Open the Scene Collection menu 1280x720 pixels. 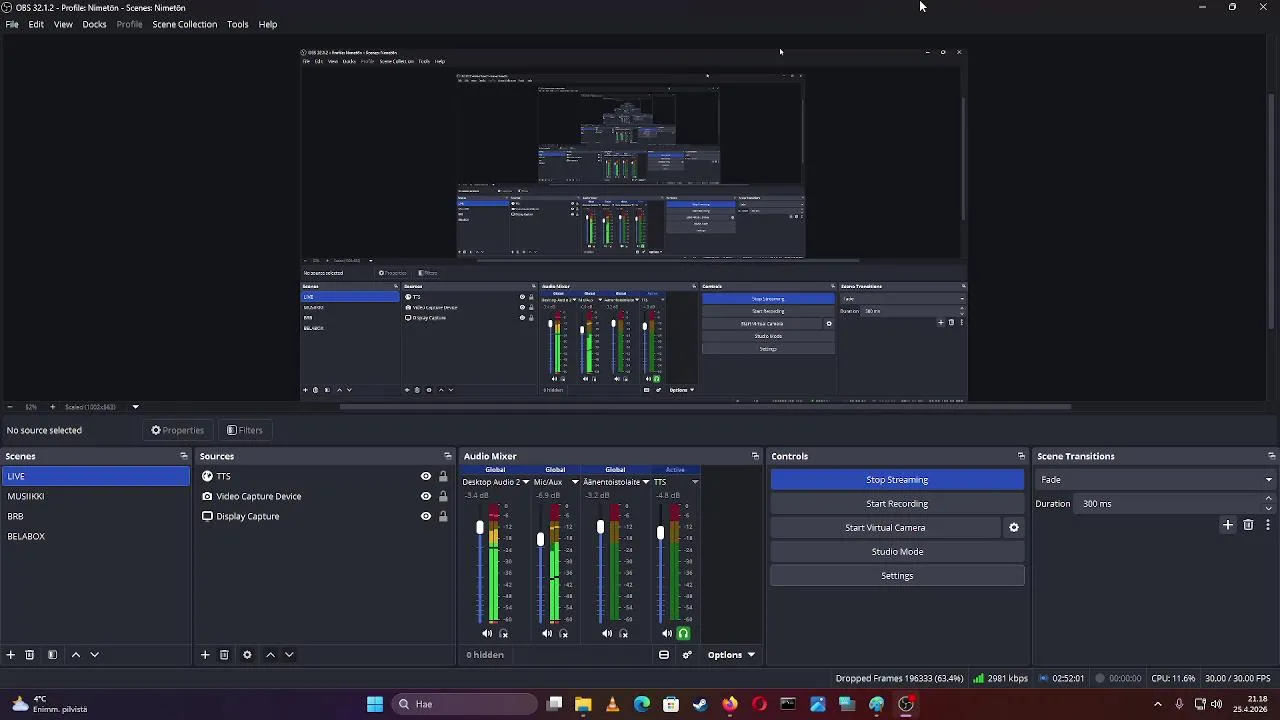pos(185,24)
